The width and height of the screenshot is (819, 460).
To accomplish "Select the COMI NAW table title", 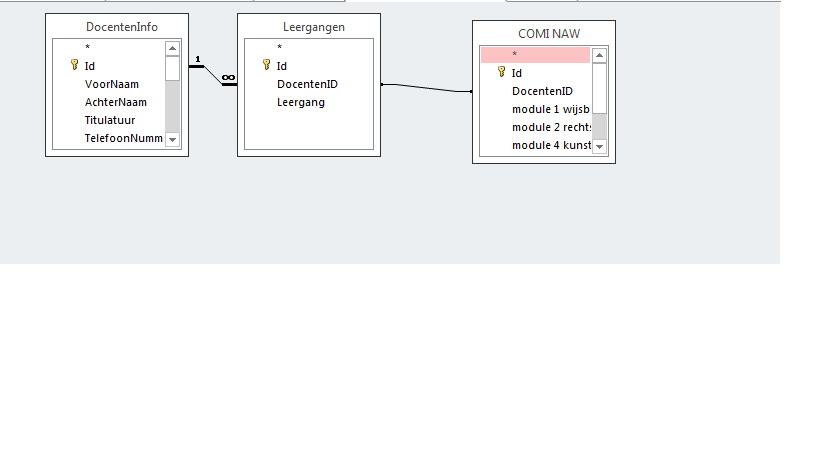I will (549, 33).
